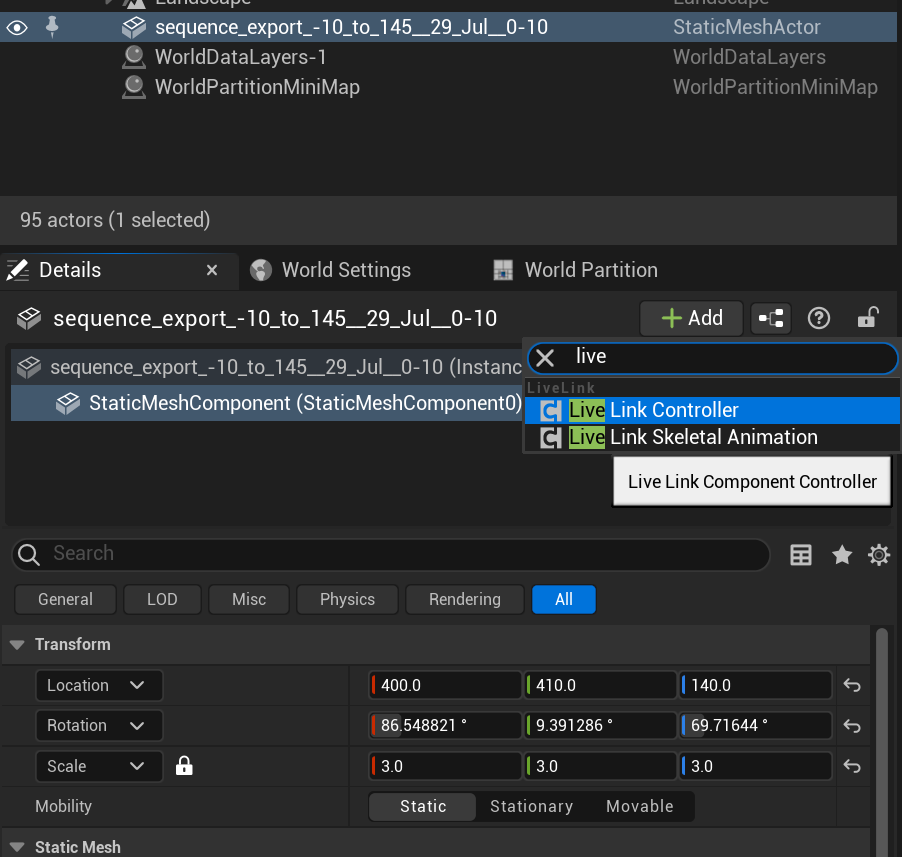The height and width of the screenshot is (857, 902).
Task: Click the Details property Search field
Action: click(400, 554)
